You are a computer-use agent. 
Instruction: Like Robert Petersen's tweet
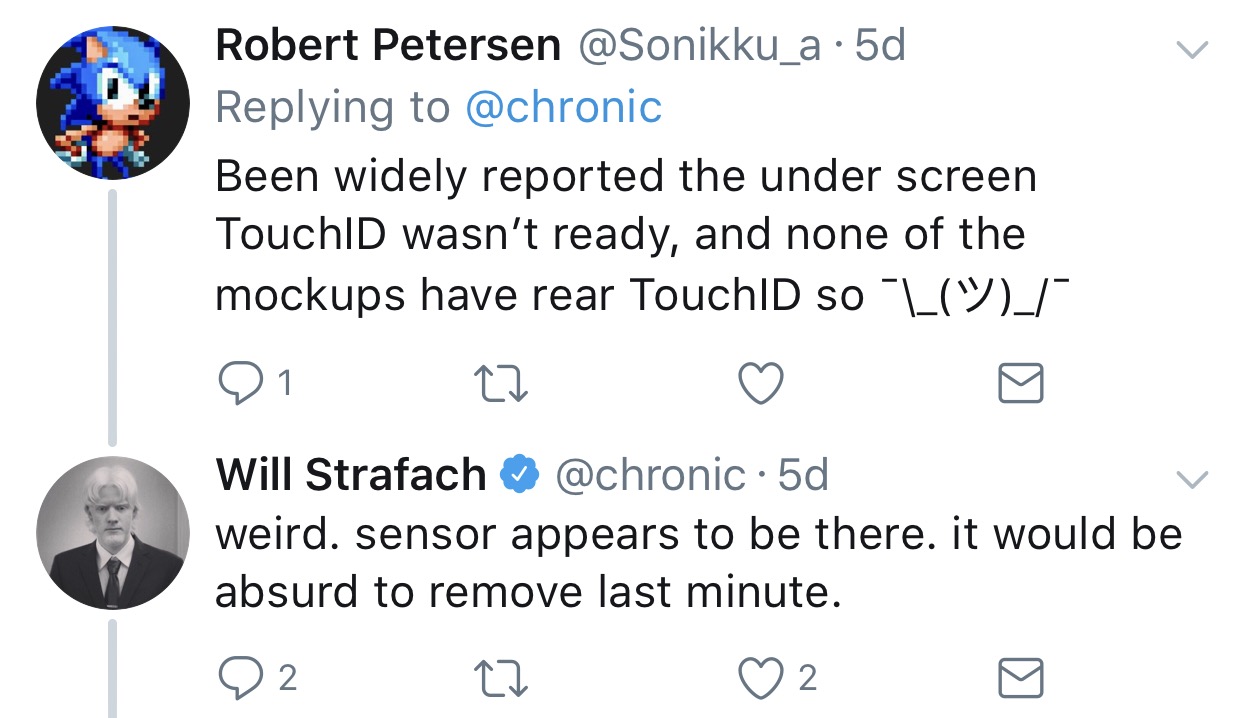point(760,384)
